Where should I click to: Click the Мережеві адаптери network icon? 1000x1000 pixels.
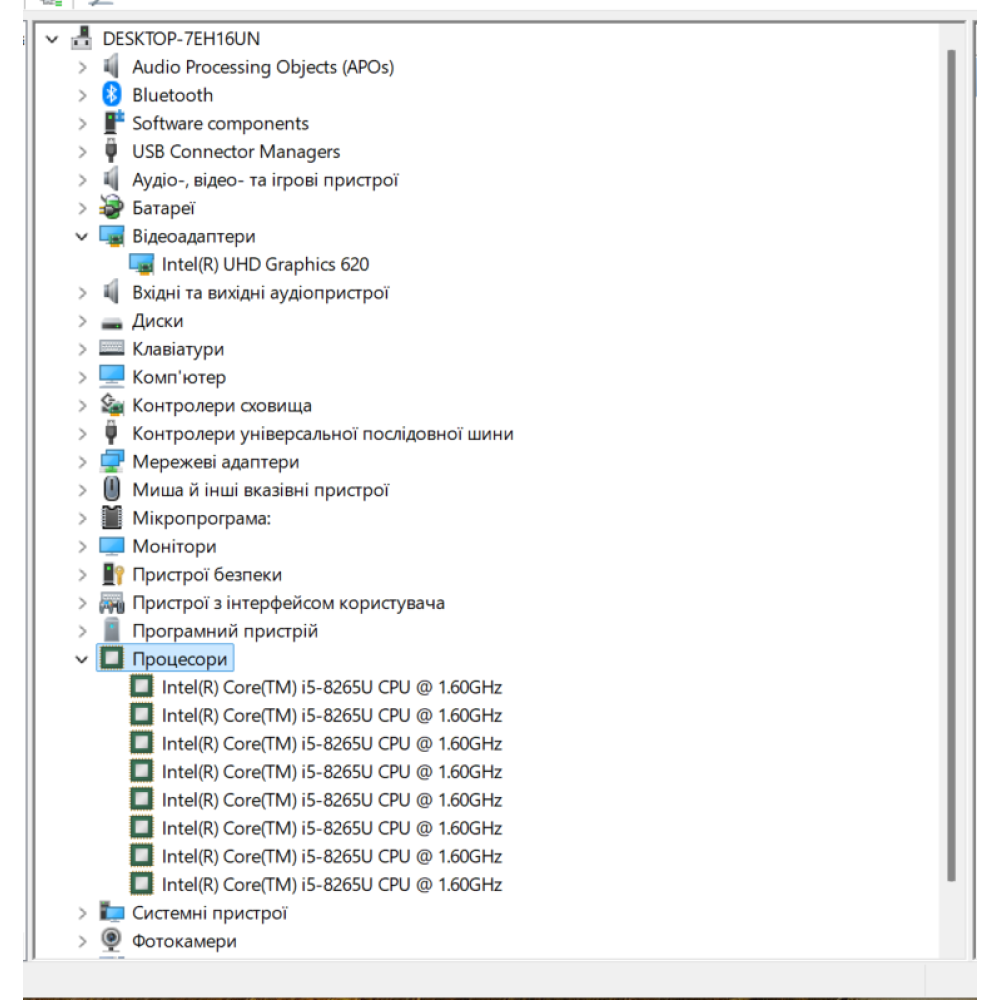pyautogui.click(x=111, y=462)
